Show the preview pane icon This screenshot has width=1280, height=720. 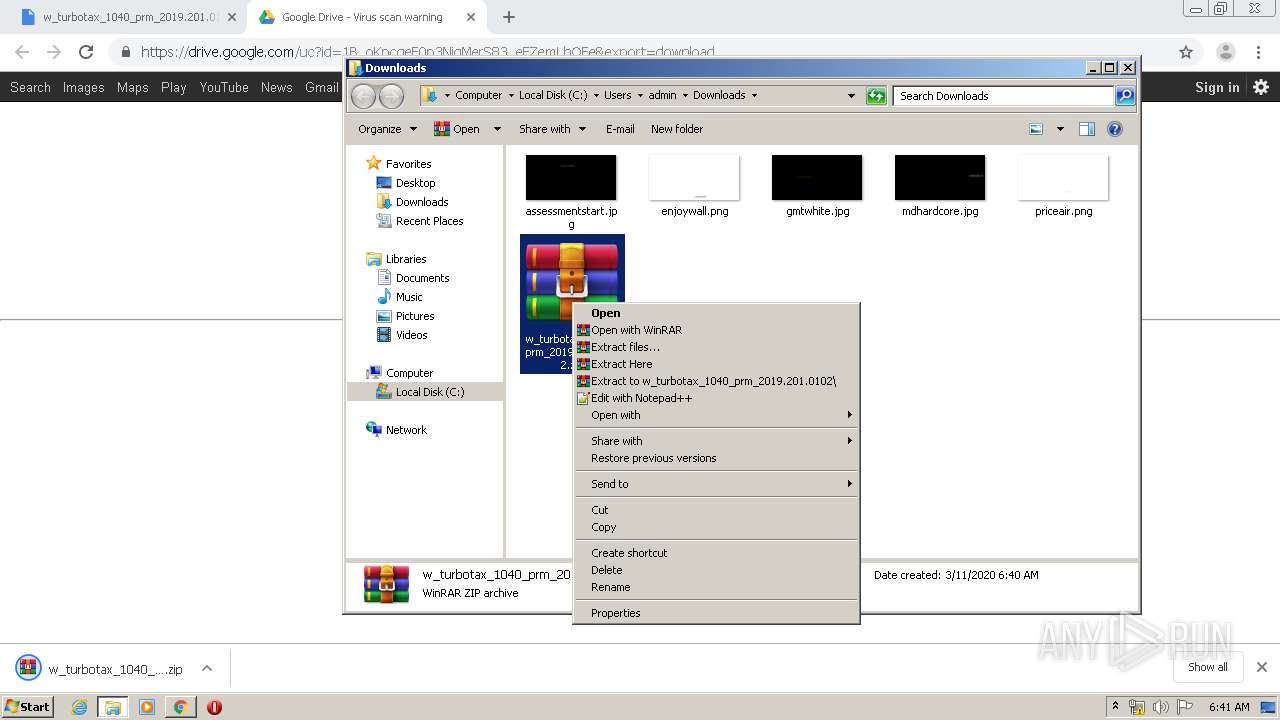point(1087,129)
